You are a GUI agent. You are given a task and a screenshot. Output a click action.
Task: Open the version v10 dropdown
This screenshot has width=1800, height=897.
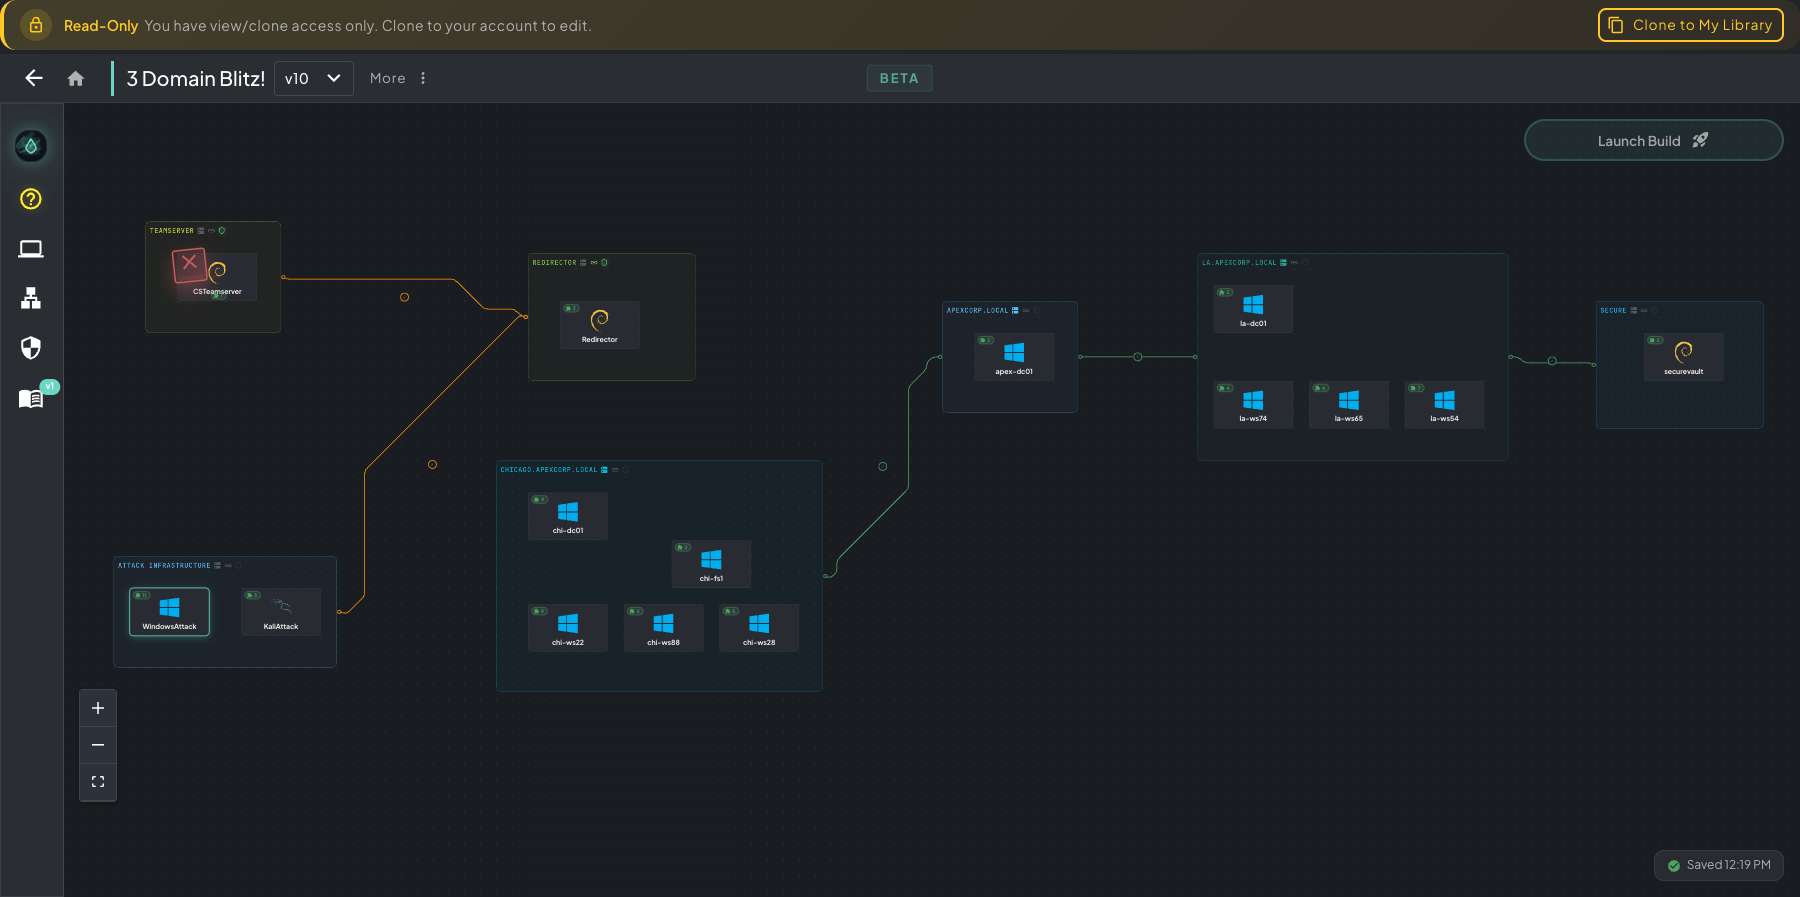(x=313, y=78)
